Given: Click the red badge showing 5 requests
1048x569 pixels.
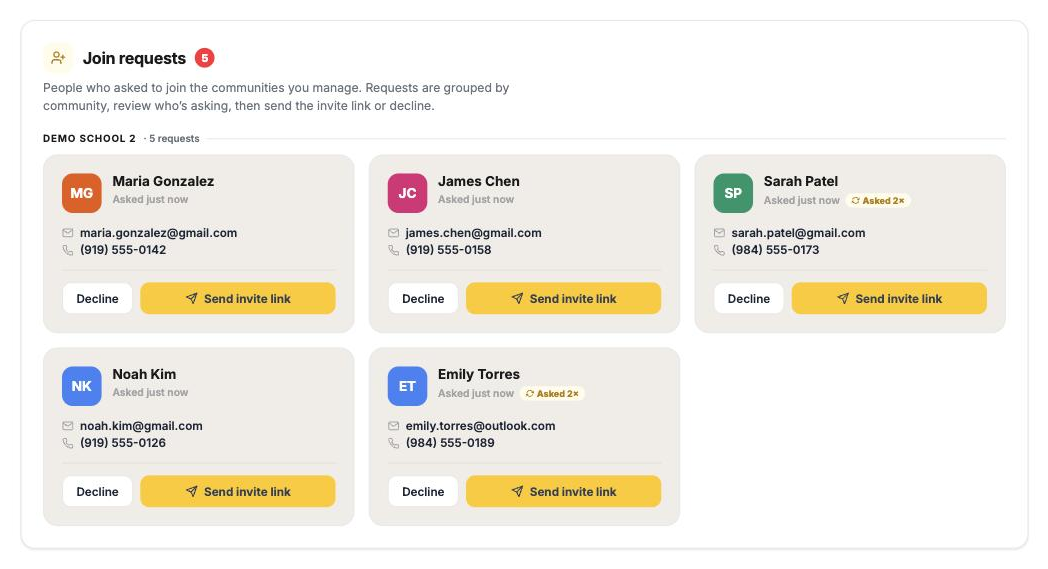Looking at the screenshot, I should coord(205,58).
